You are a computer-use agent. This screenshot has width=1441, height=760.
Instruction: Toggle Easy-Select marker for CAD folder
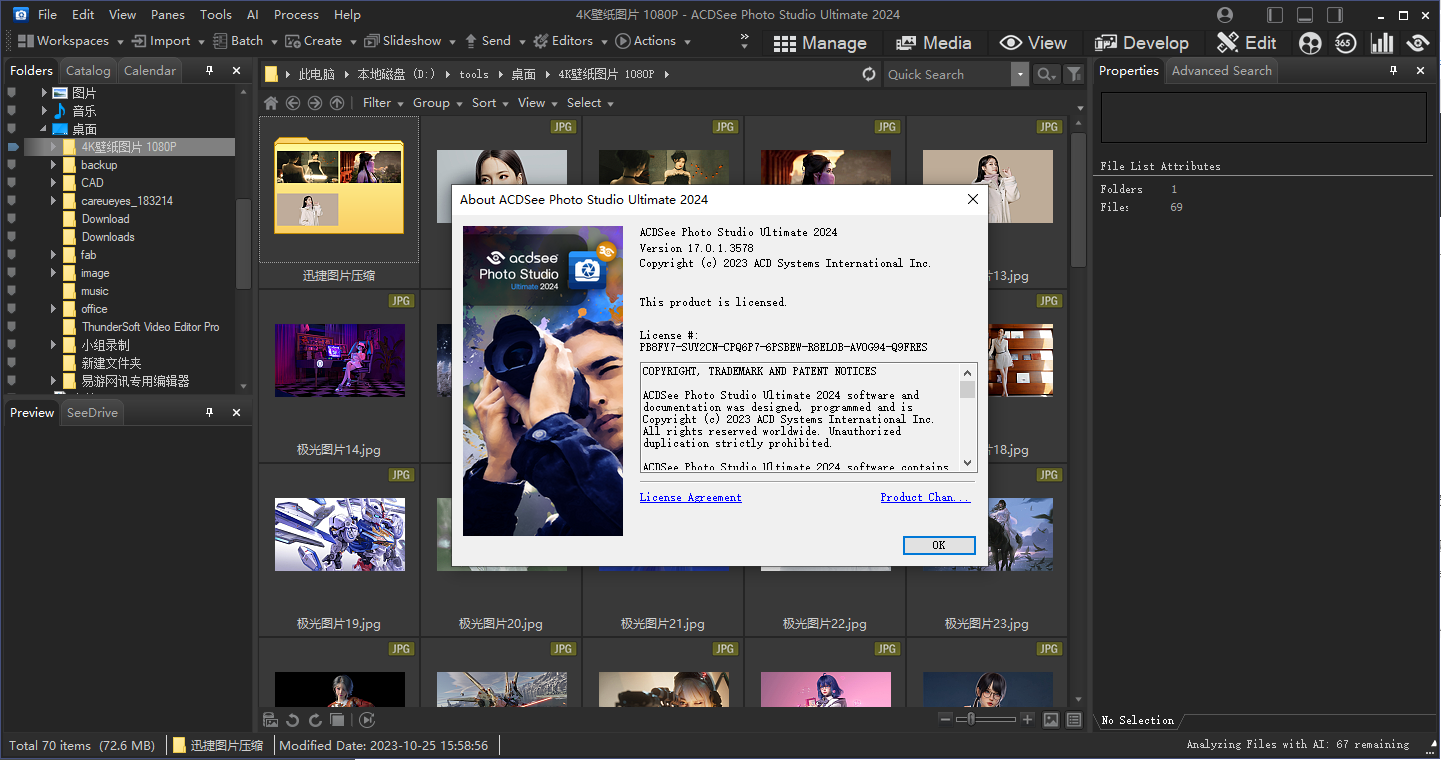coord(12,183)
